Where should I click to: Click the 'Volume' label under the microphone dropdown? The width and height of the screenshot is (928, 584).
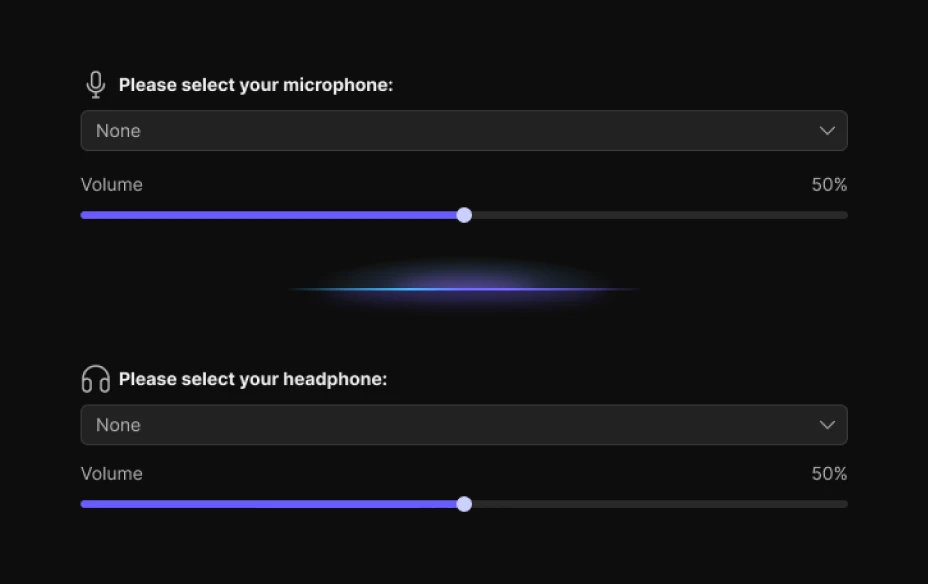111,184
